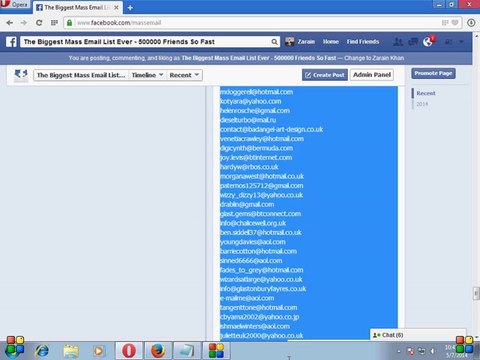This screenshot has width=480, height=360.
Task: Click the Opera menu button
Action: point(15,4)
